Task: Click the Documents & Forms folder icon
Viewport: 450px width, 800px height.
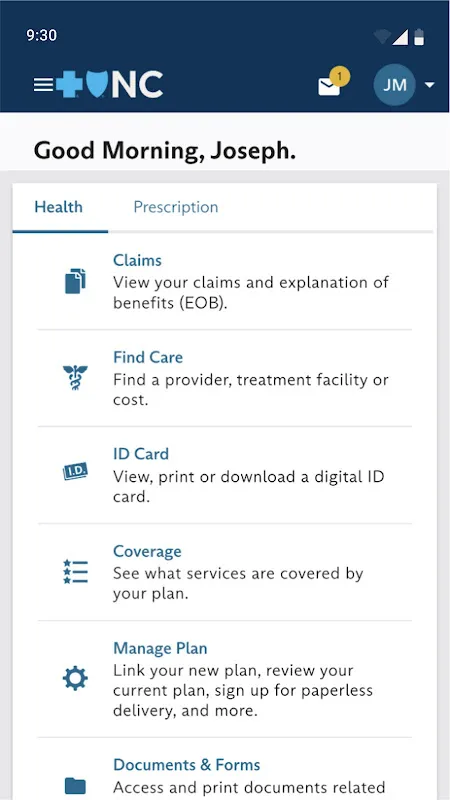Action: click(76, 786)
